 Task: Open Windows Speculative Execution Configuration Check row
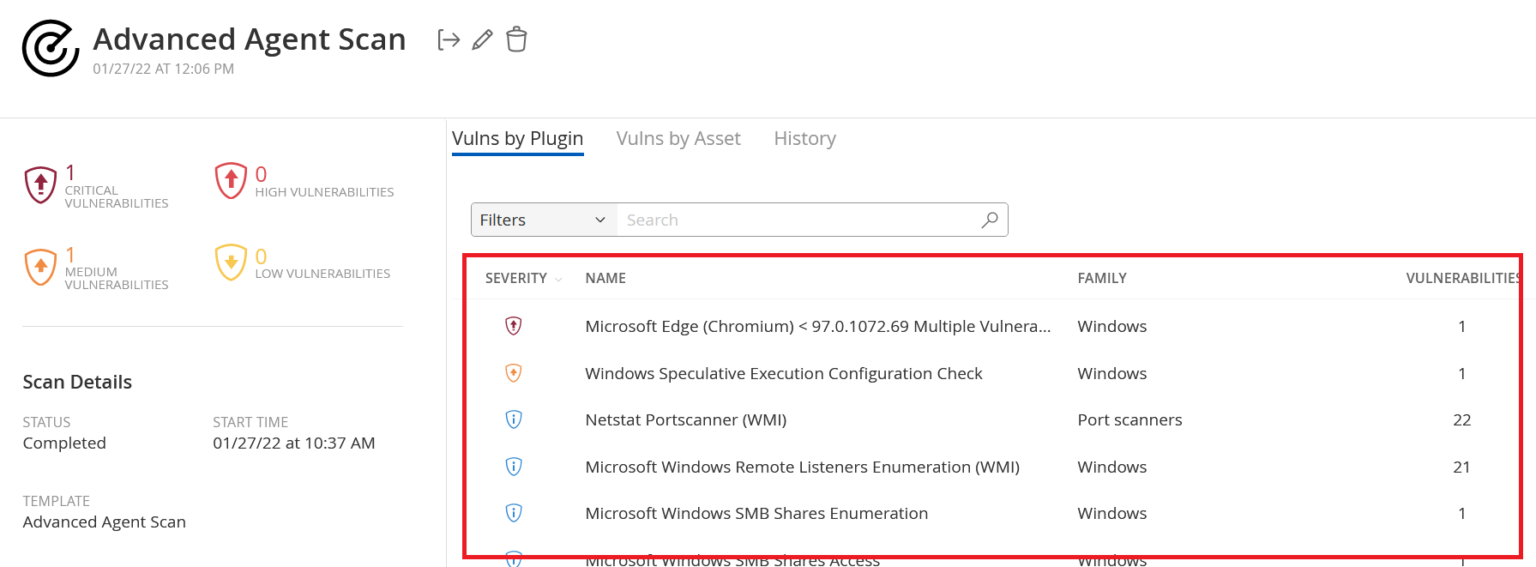coord(783,373)
